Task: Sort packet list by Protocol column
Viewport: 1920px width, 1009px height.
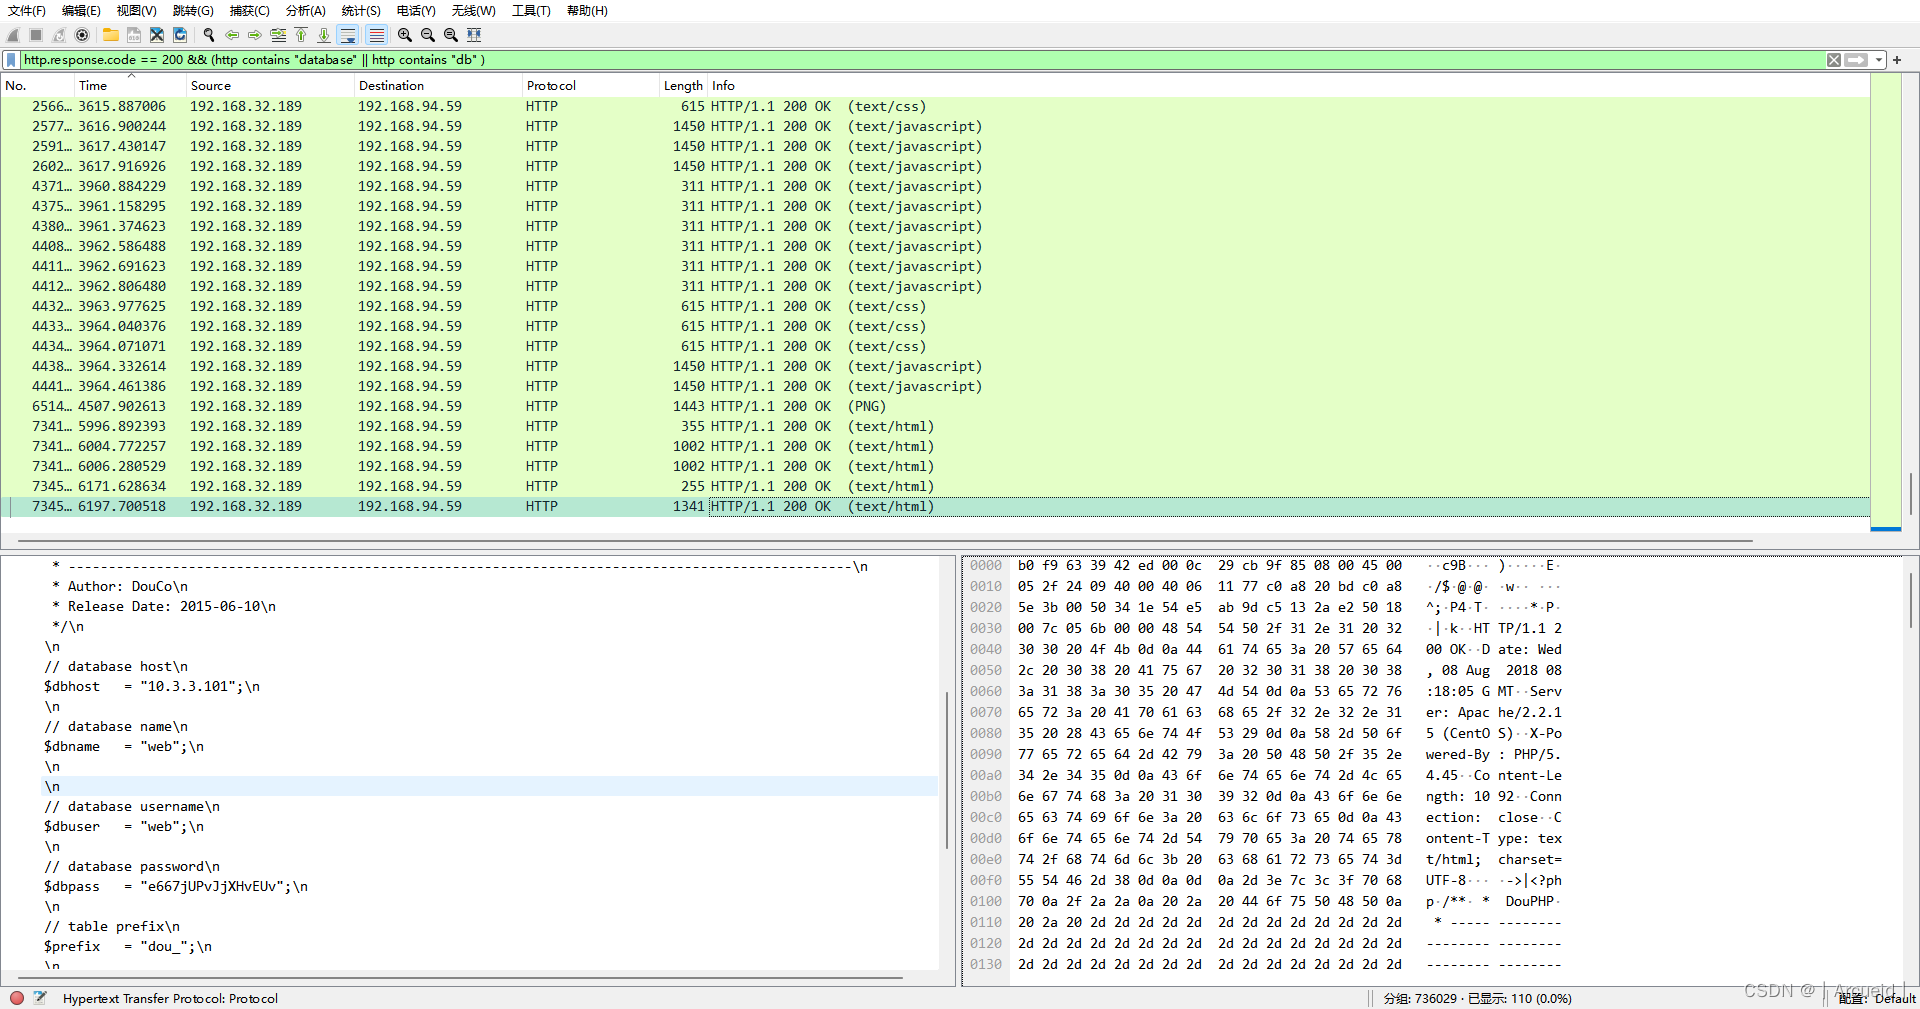Action: pos(591,86)
